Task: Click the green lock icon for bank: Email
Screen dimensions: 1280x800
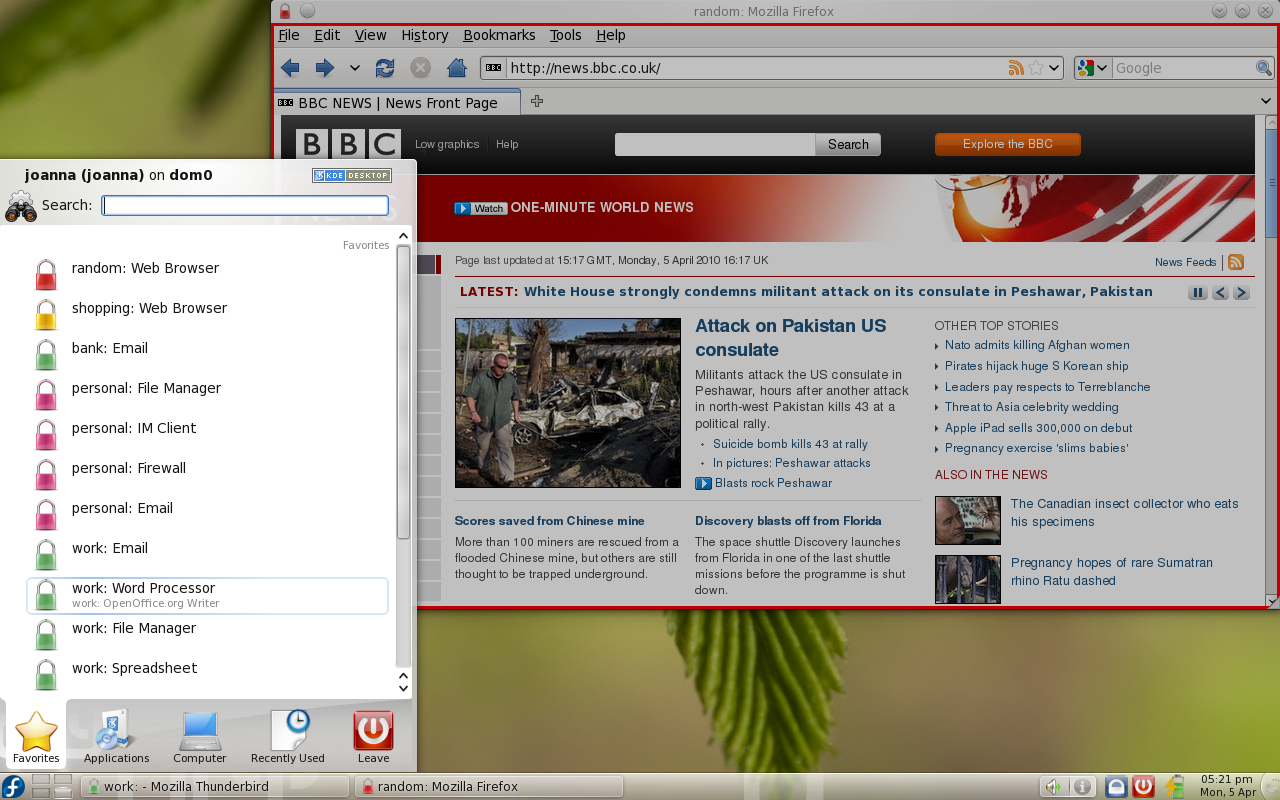Action: 46,354
